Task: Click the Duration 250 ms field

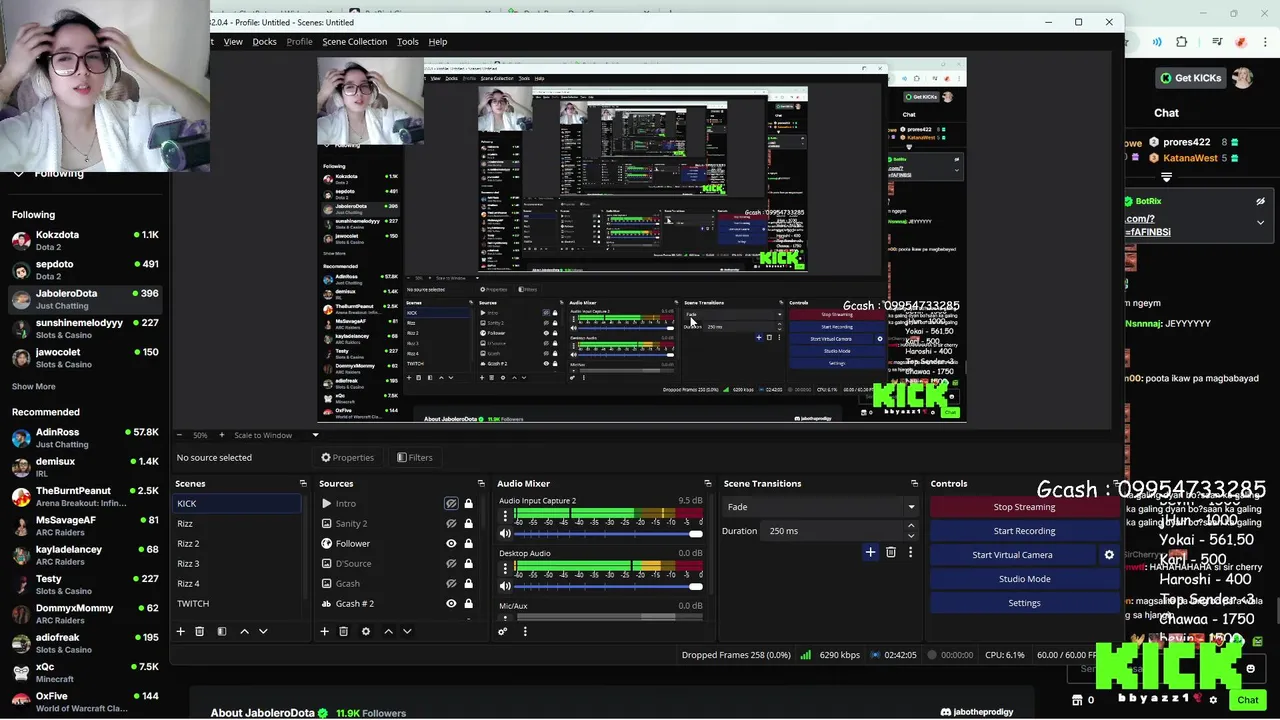Action: coord(832,531)
